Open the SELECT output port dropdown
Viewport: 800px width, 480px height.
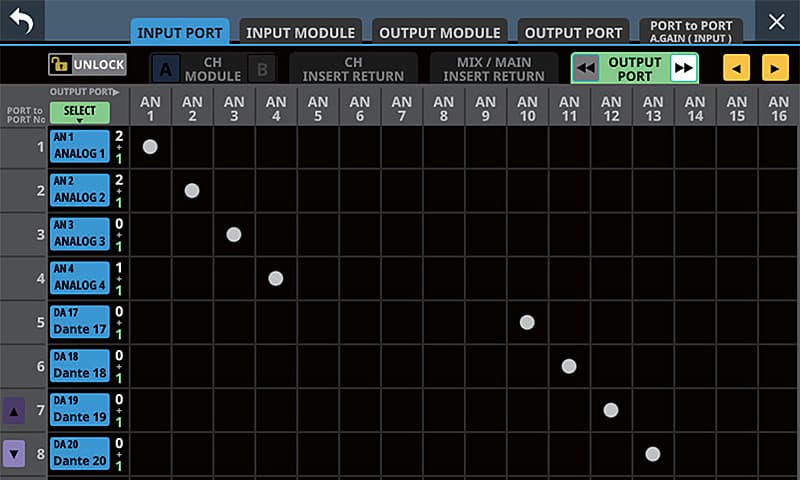80,112
